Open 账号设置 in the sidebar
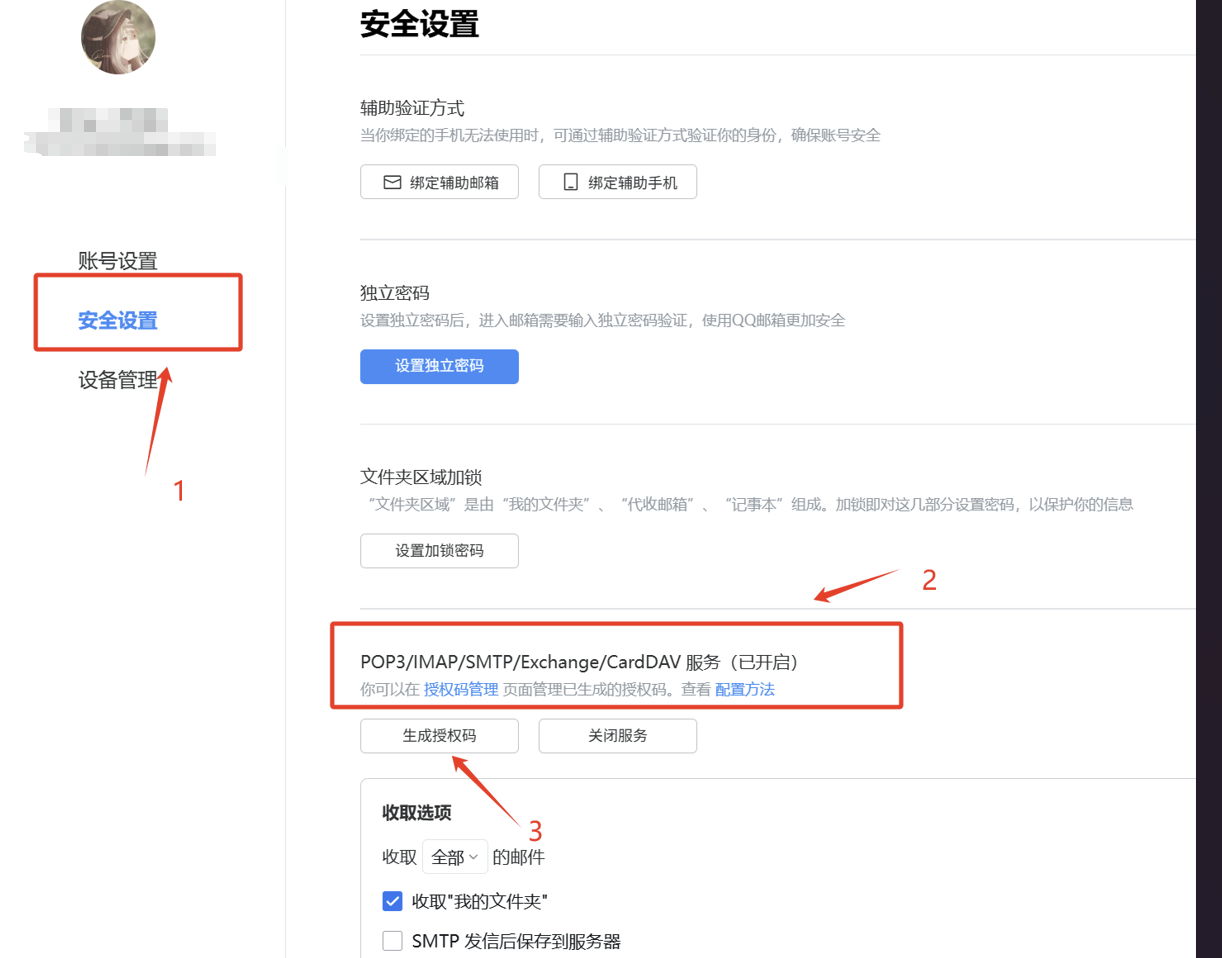 tap(118, 261)
